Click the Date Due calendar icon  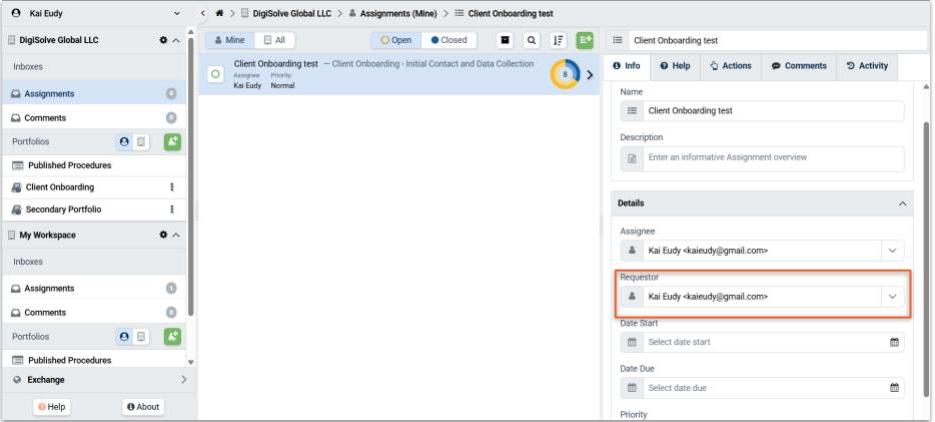894,387
